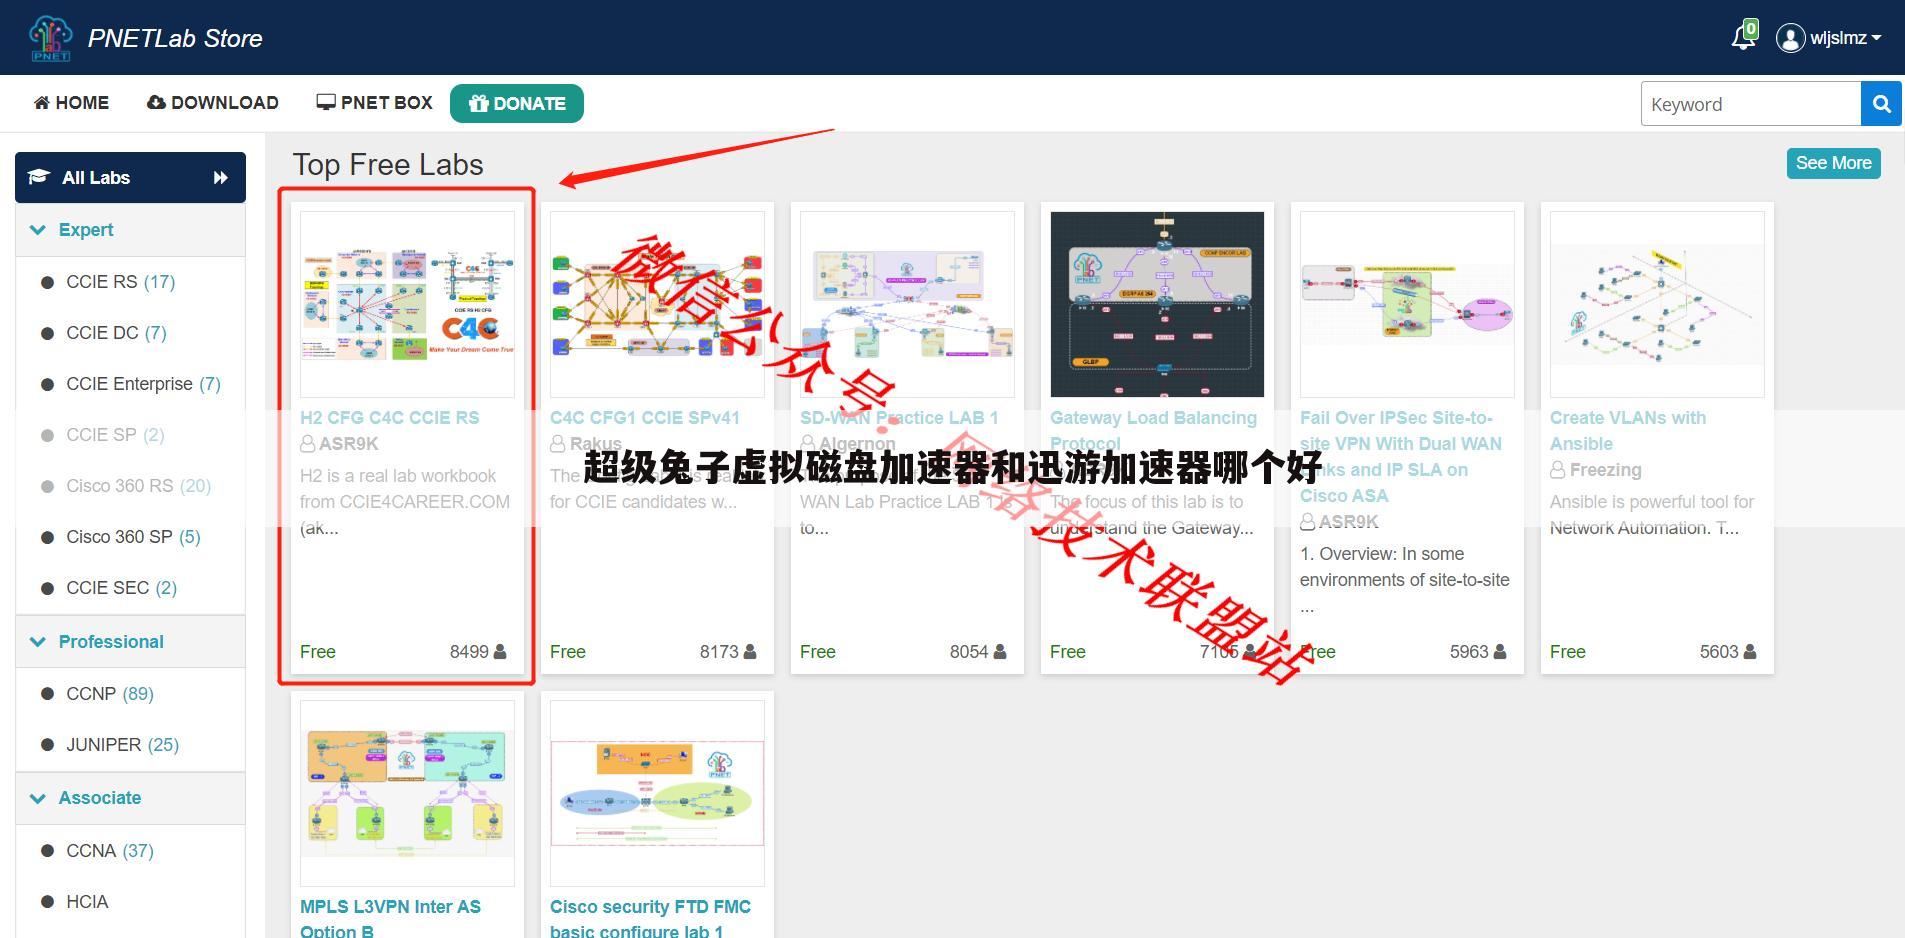
Task: Click the Top Free Labs heading
Action: coord(388,164)
